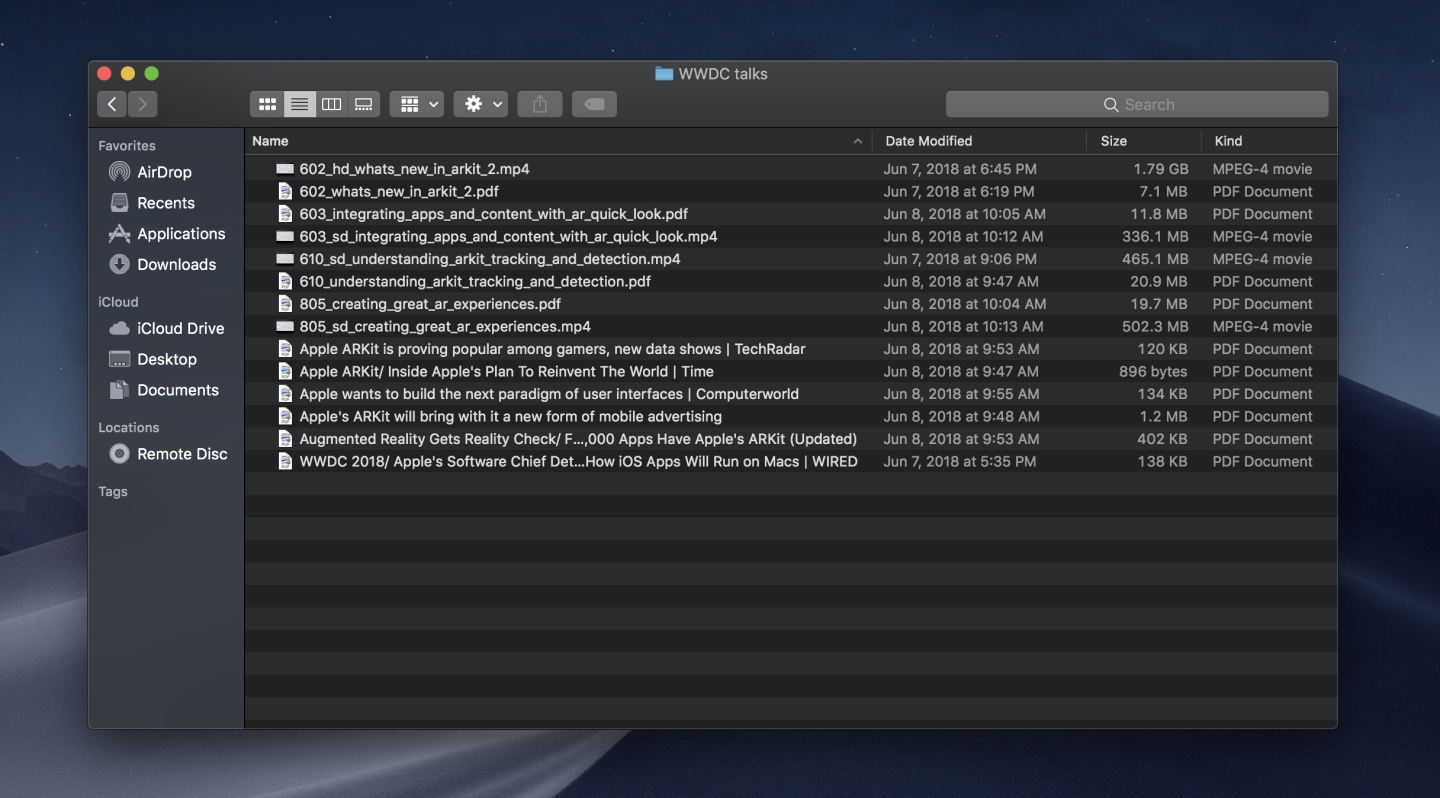Select 602_hd_whats_new_in_arkit_2.mp4 movie icon
Image resolution: width=1440 pixels, height=798 pixels.
pyautogui.click(x=285, y=169)
